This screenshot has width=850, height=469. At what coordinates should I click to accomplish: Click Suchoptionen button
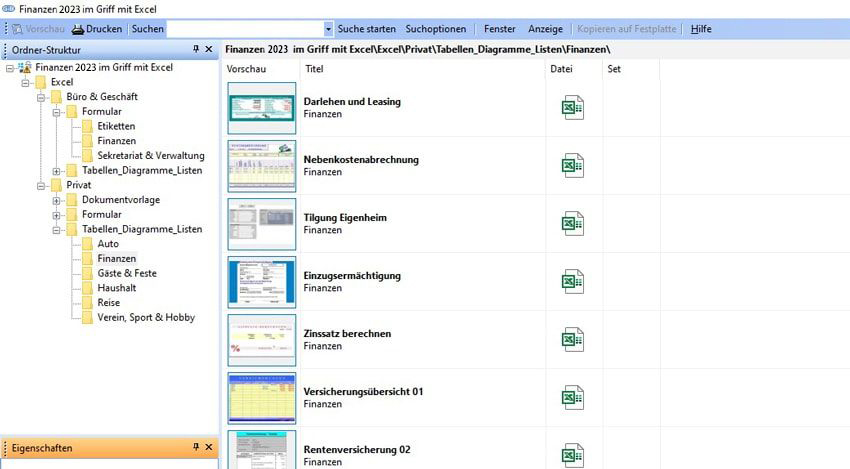(x=435, y=29)
